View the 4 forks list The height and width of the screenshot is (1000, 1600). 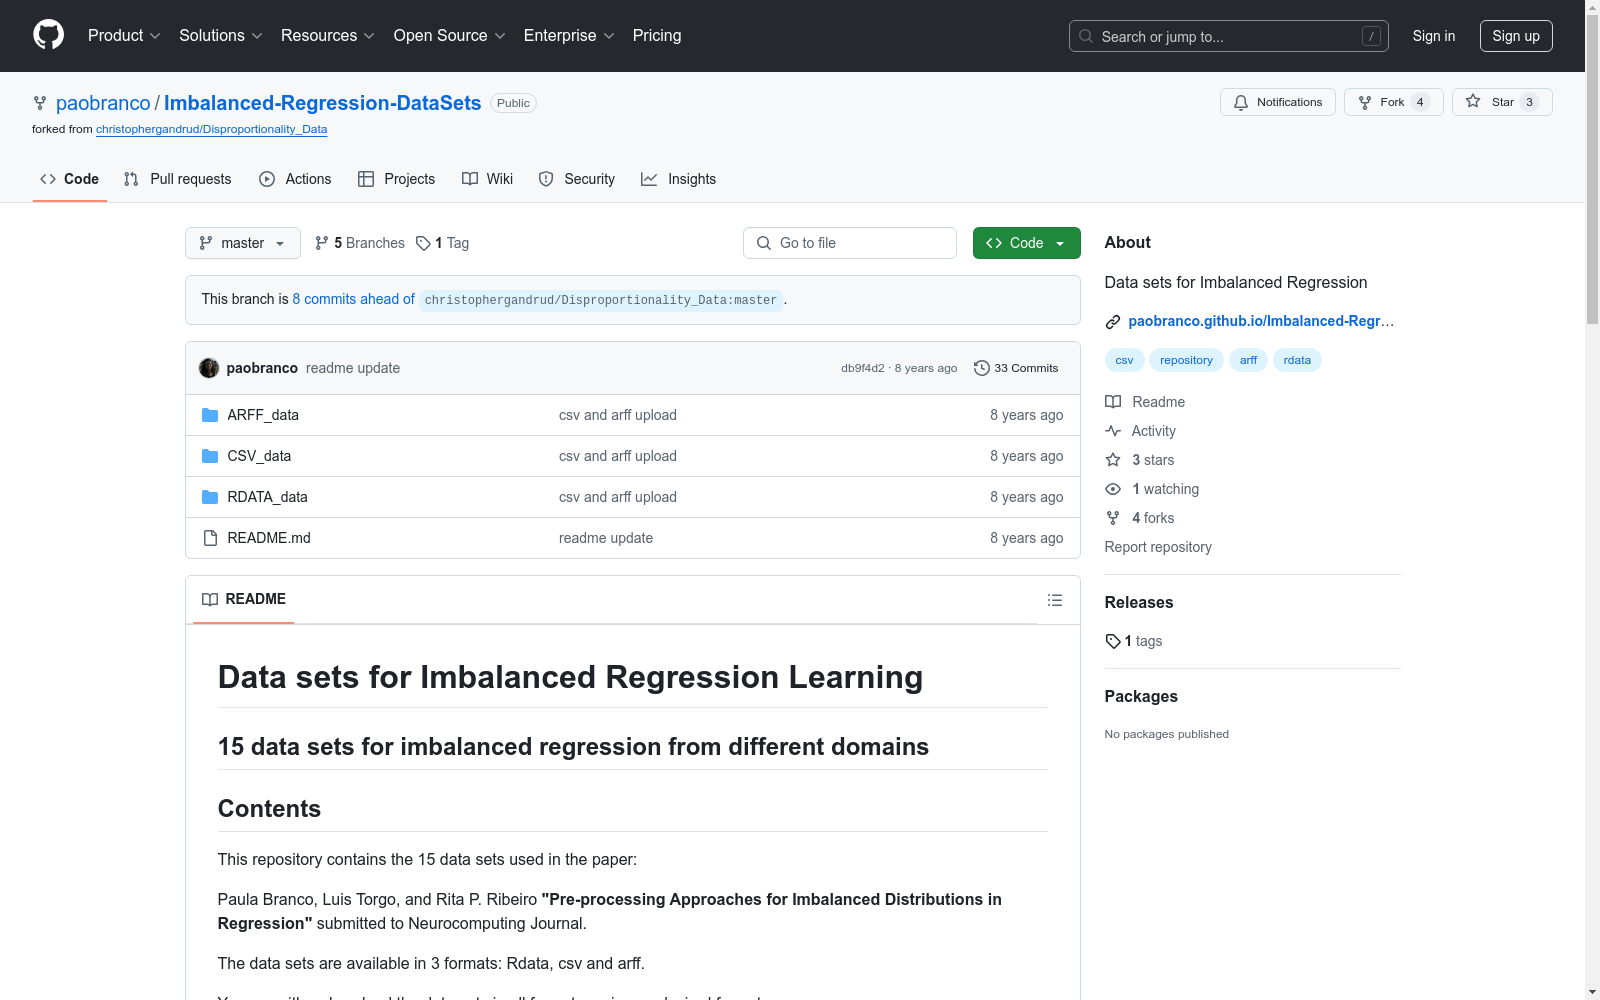point(1140,518)
